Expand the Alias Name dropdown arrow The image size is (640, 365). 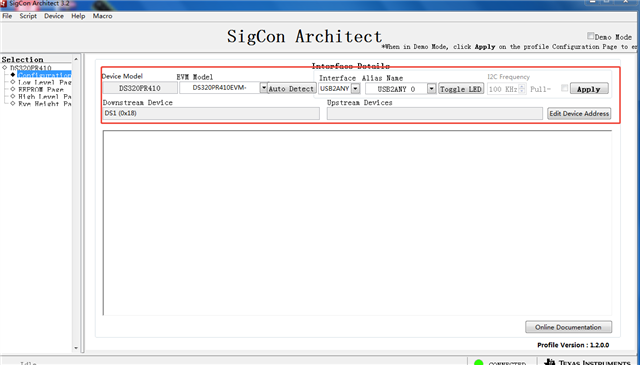431,89
